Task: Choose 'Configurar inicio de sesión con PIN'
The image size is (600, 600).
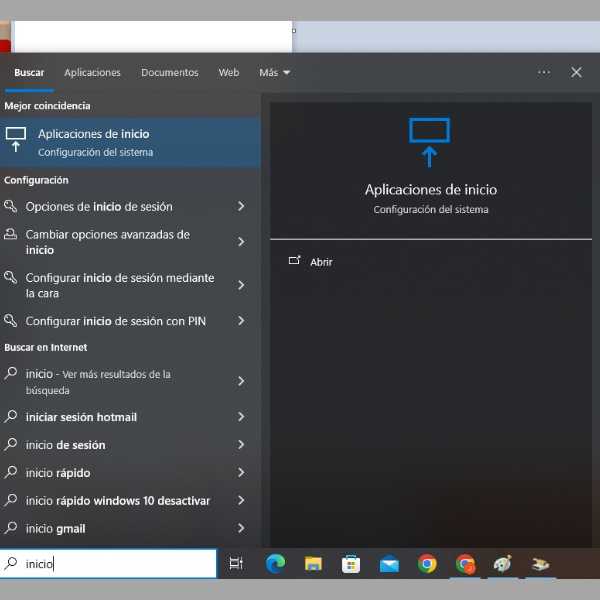Action: point(115,321)
